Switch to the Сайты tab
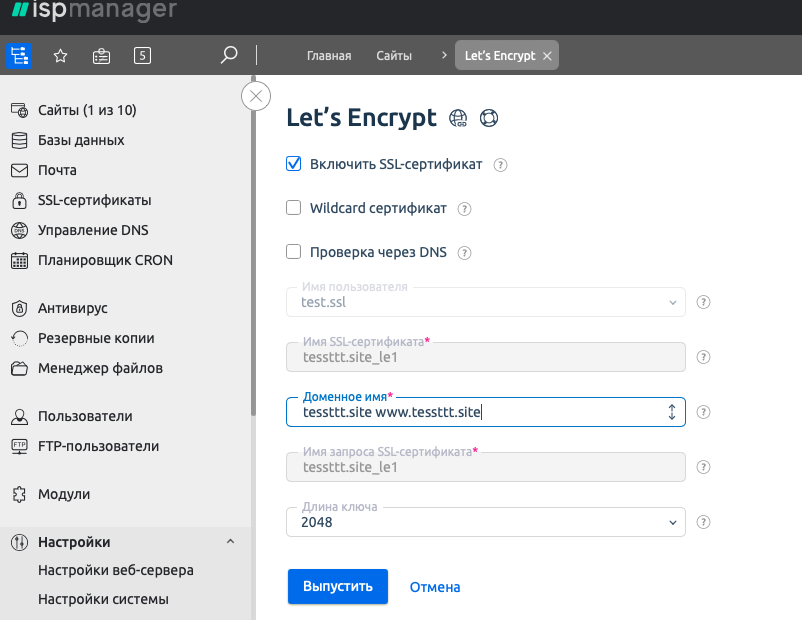This screenshot has width=802, height=620. tap(394, 56)
